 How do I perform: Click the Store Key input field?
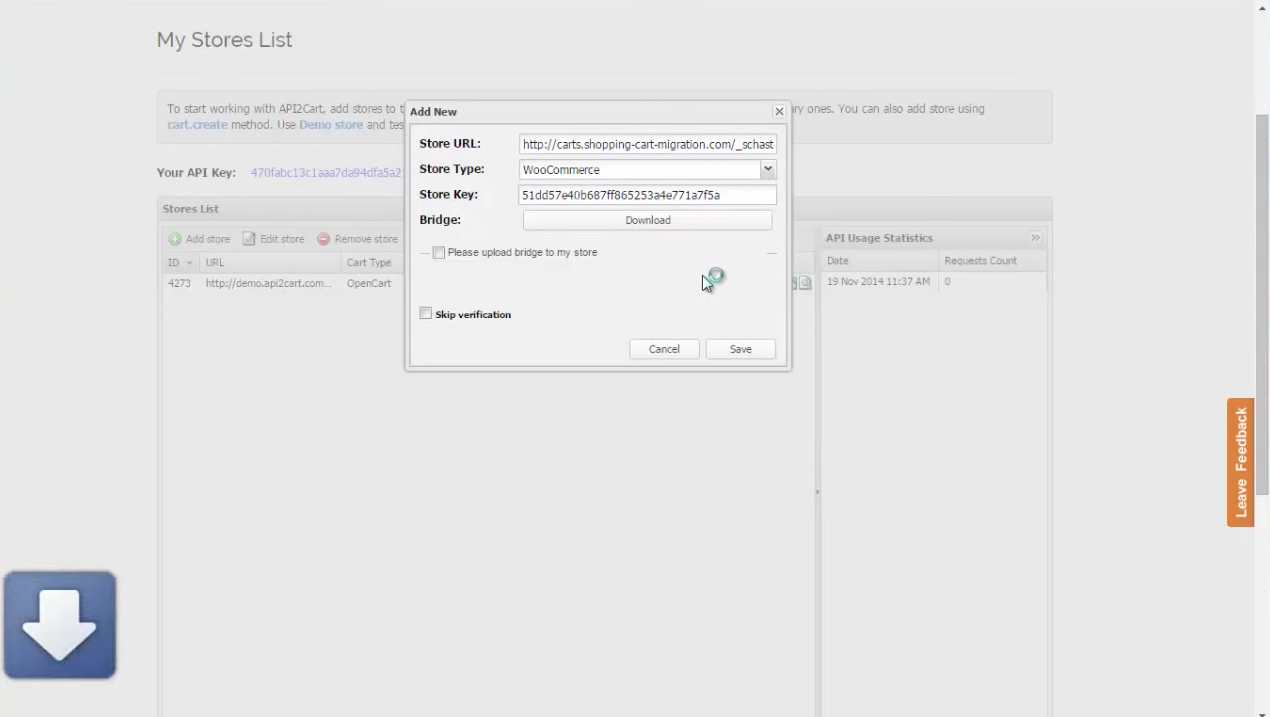tap(648, 195)
